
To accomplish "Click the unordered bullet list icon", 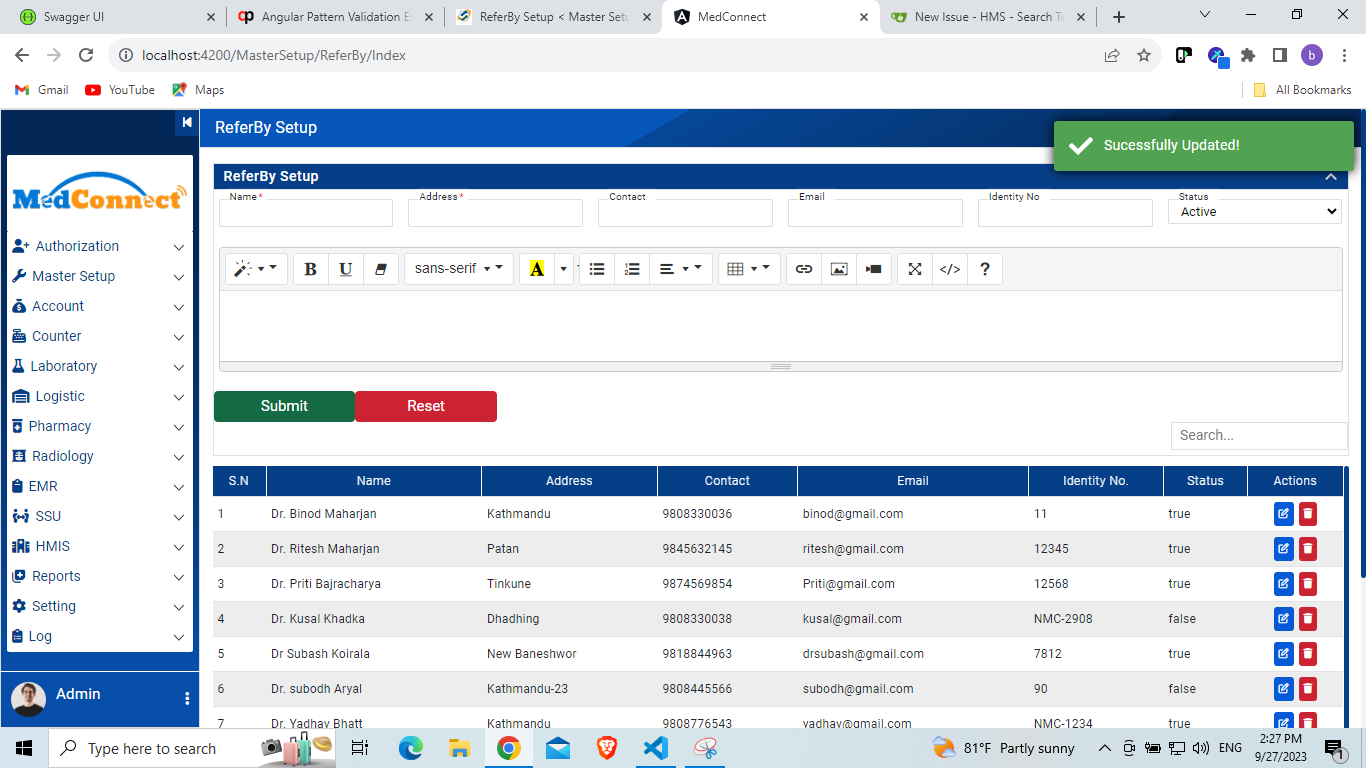I will (x=597, y=269).
